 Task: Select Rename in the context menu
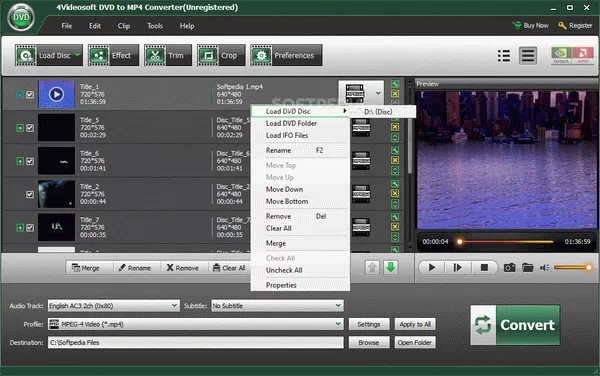click(300, 150)
